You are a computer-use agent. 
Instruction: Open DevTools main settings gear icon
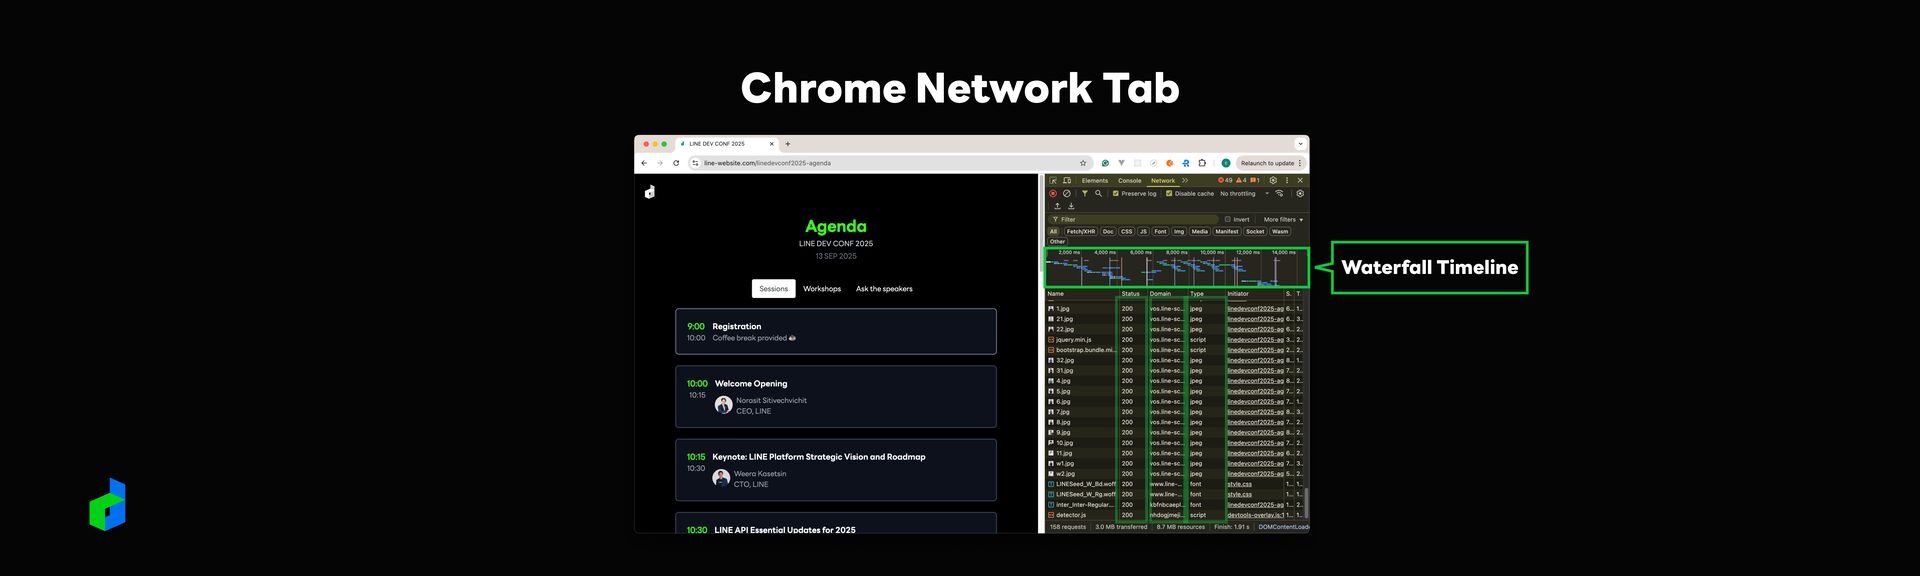(x=1273, y=180)
